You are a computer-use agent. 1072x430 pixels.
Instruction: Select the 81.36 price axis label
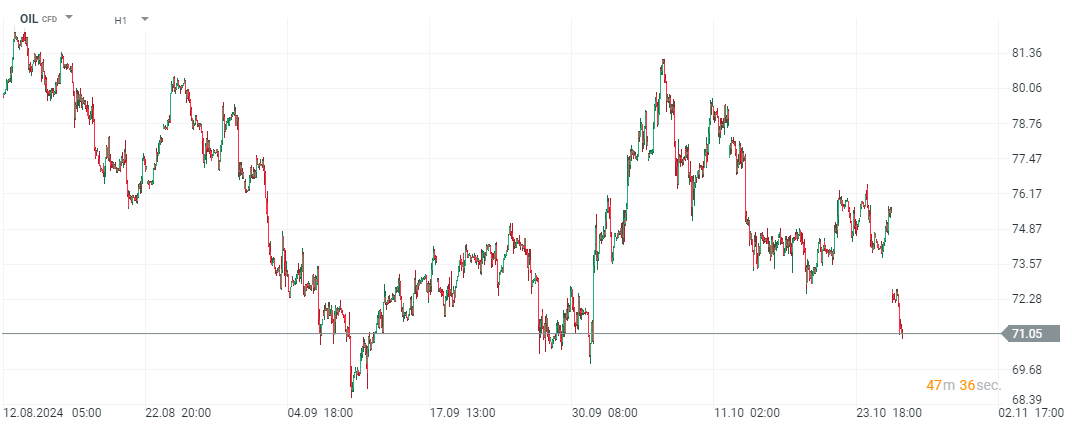(x=1028, y=53)
